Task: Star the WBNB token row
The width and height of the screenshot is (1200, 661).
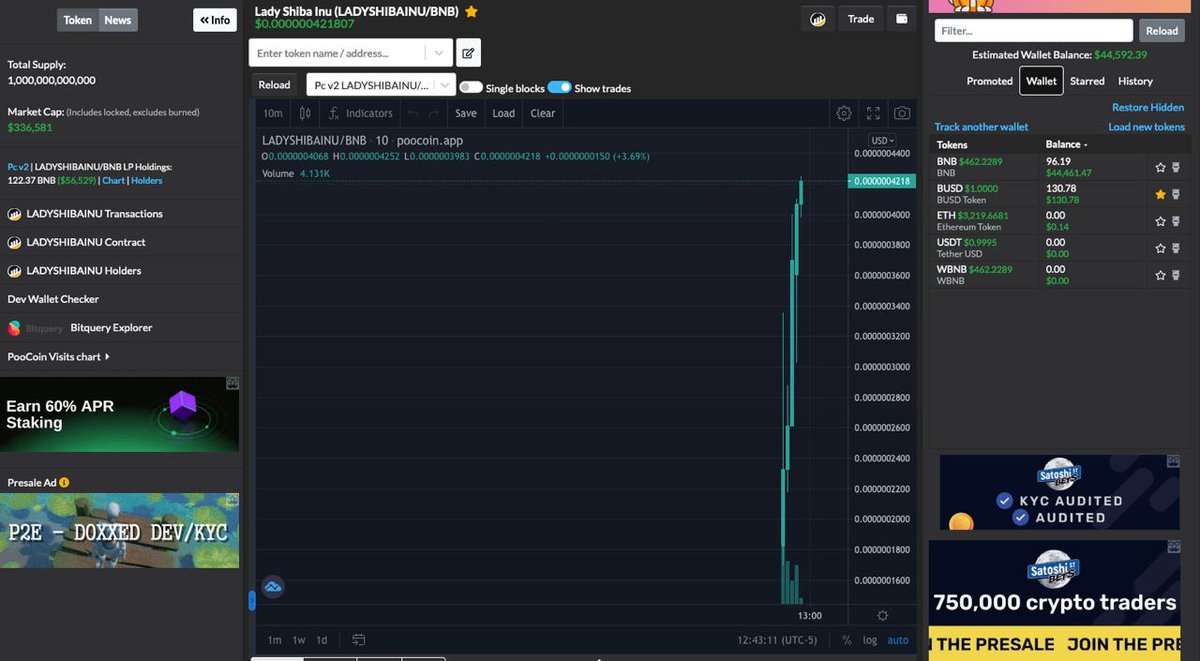Action: click(1161, 275)
